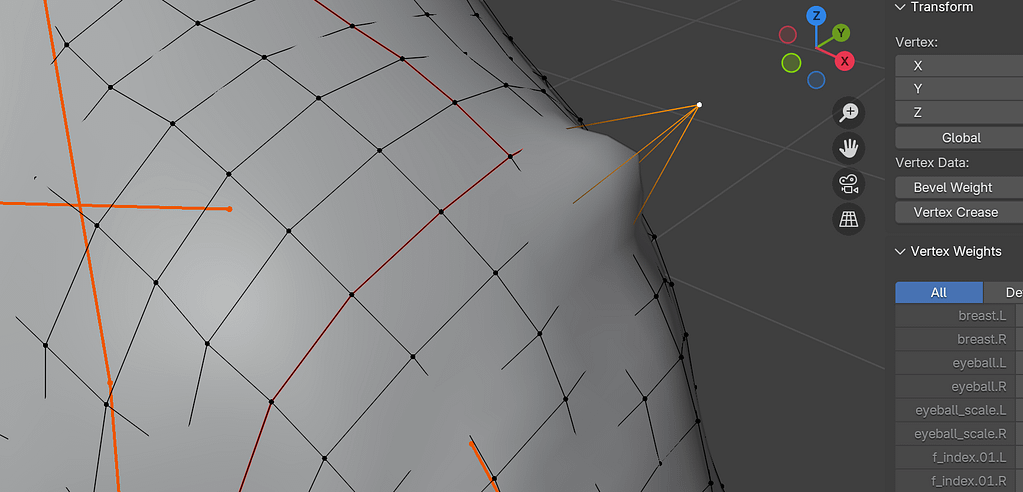The height and width of the screenshot is (492, 1023).
Task: Click the hollow blue negative Z gizmo circle
Action: [x=816, y=80]
